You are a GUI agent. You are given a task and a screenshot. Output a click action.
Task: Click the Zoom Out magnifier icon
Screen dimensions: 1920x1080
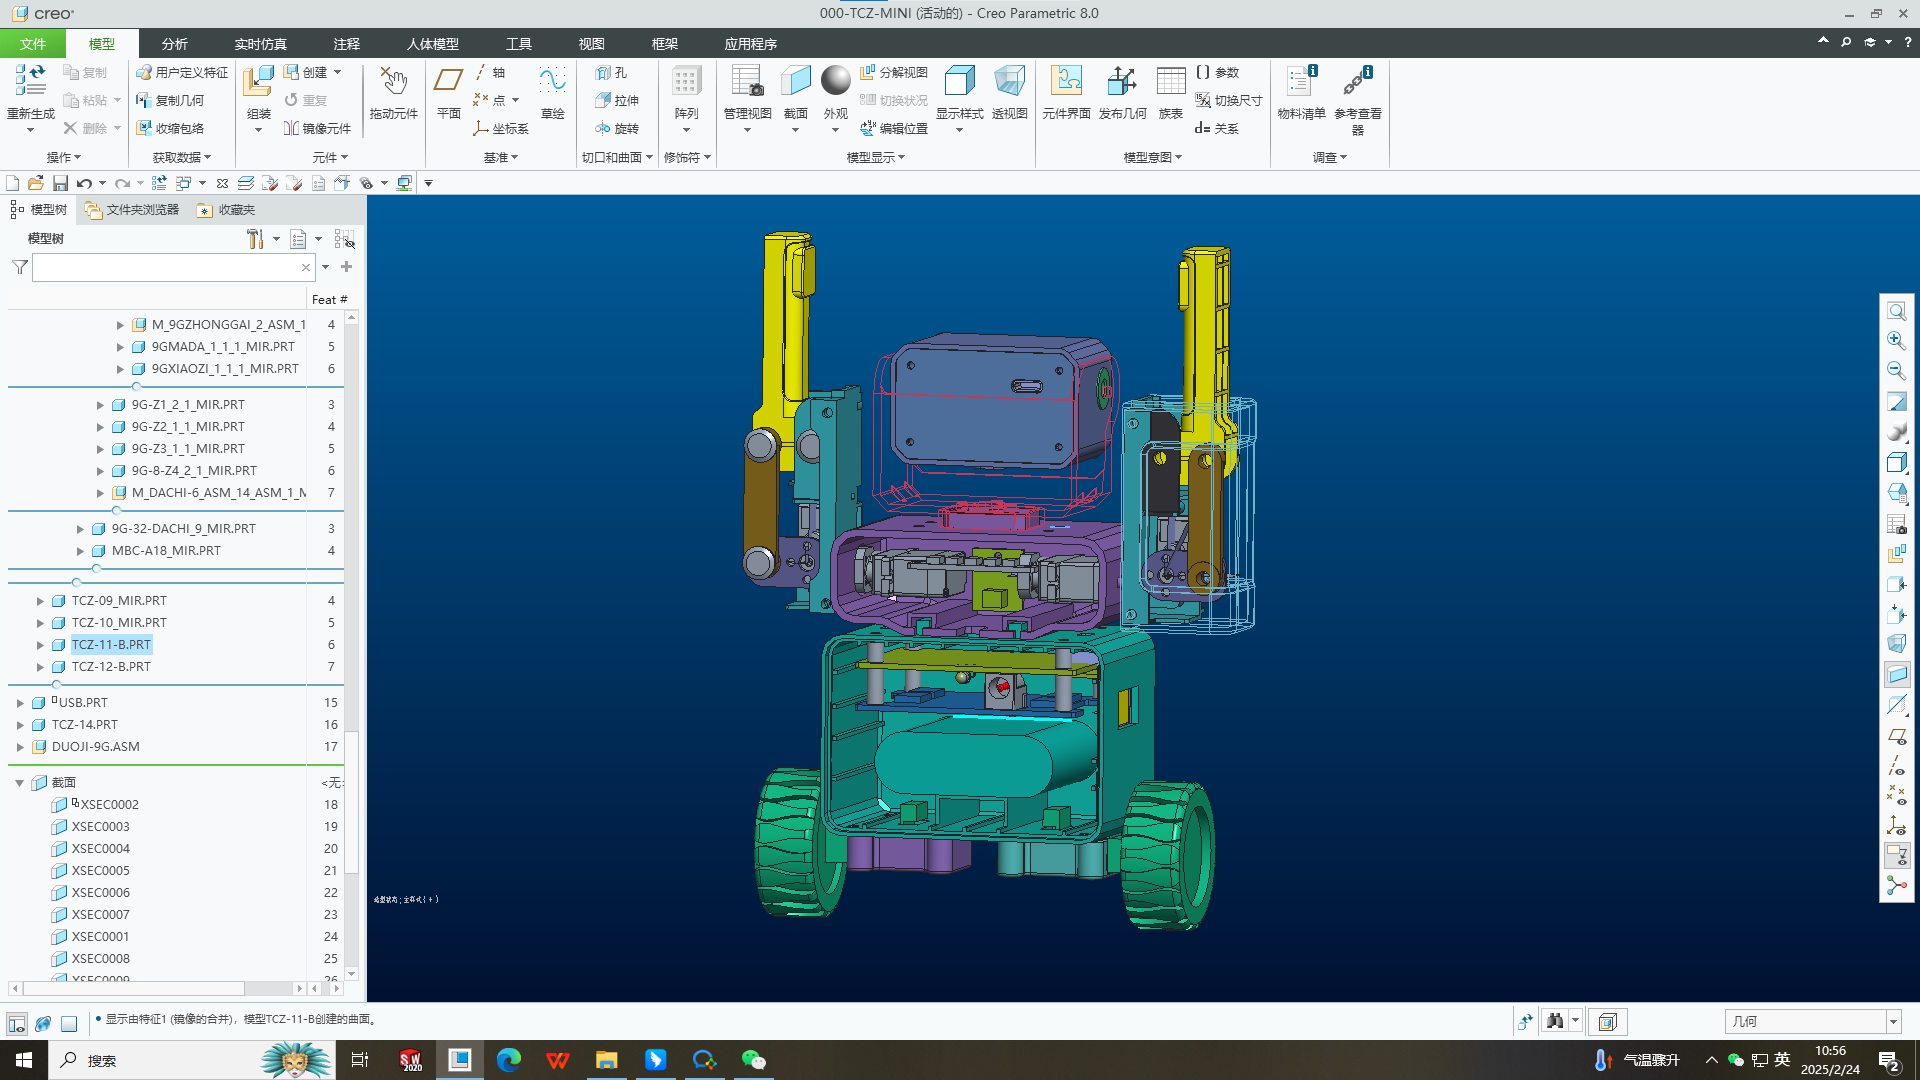[x=1896, y=371]
